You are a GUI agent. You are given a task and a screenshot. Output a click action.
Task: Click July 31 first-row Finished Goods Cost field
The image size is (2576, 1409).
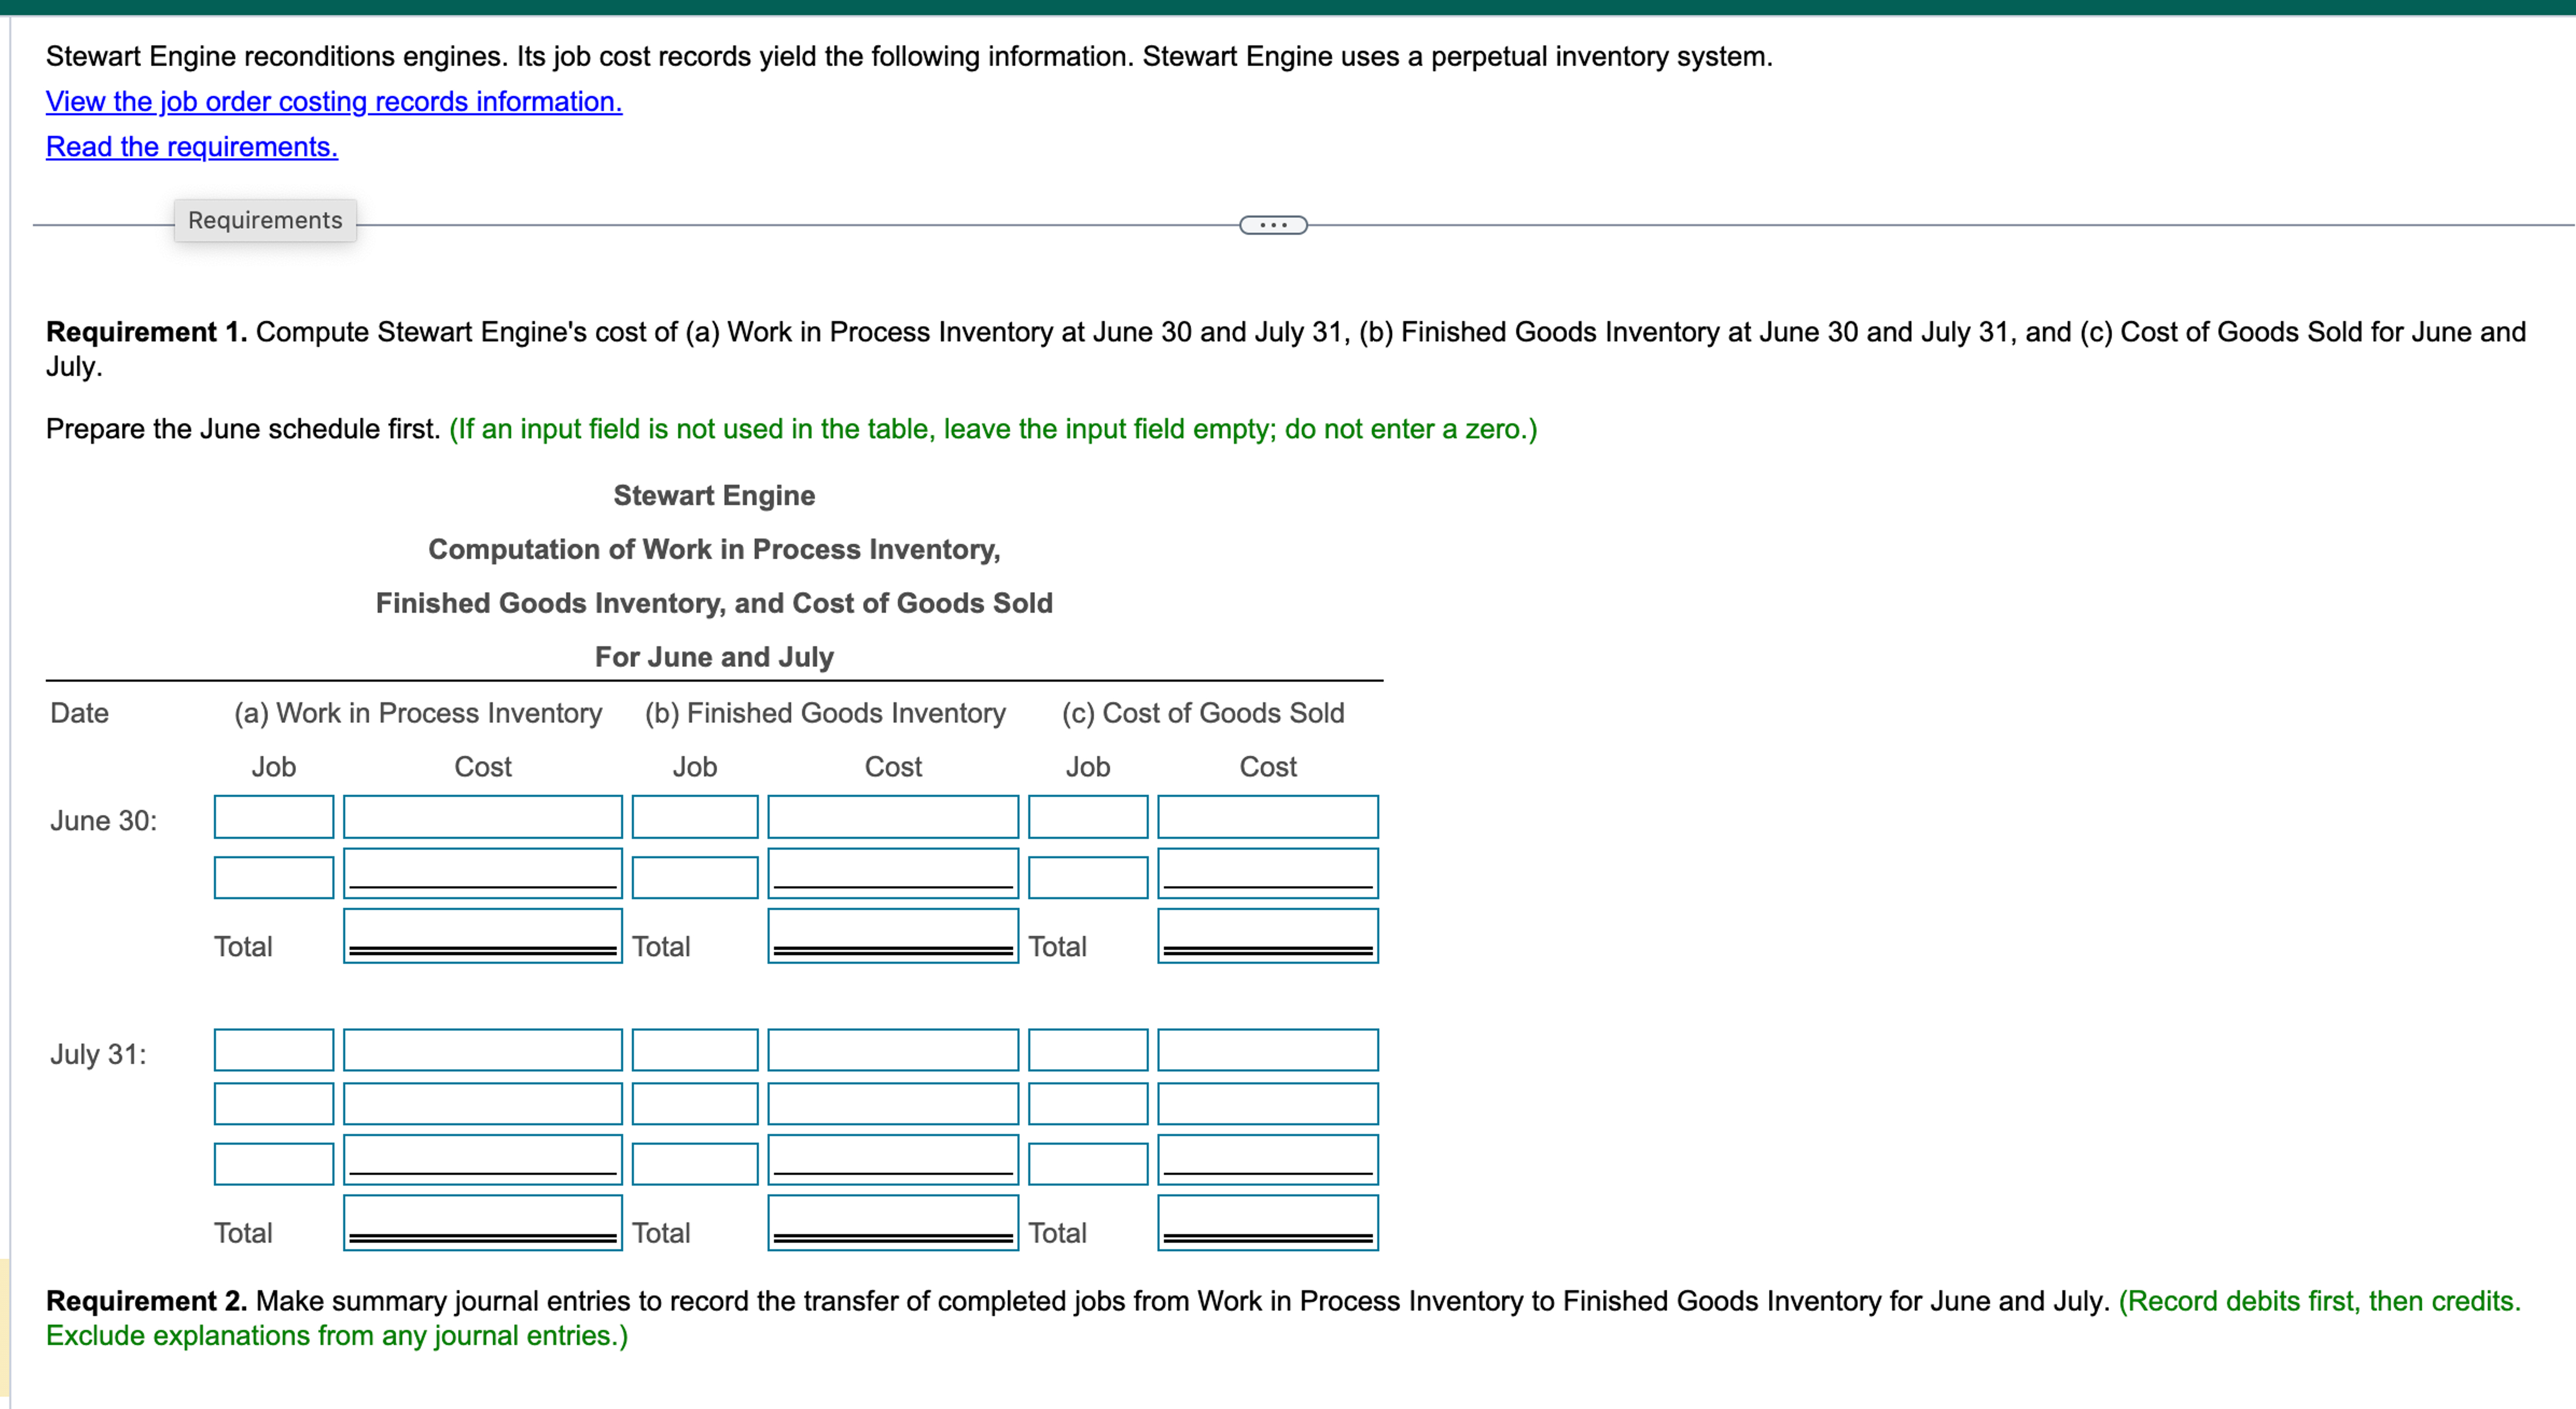[893, 1050]
